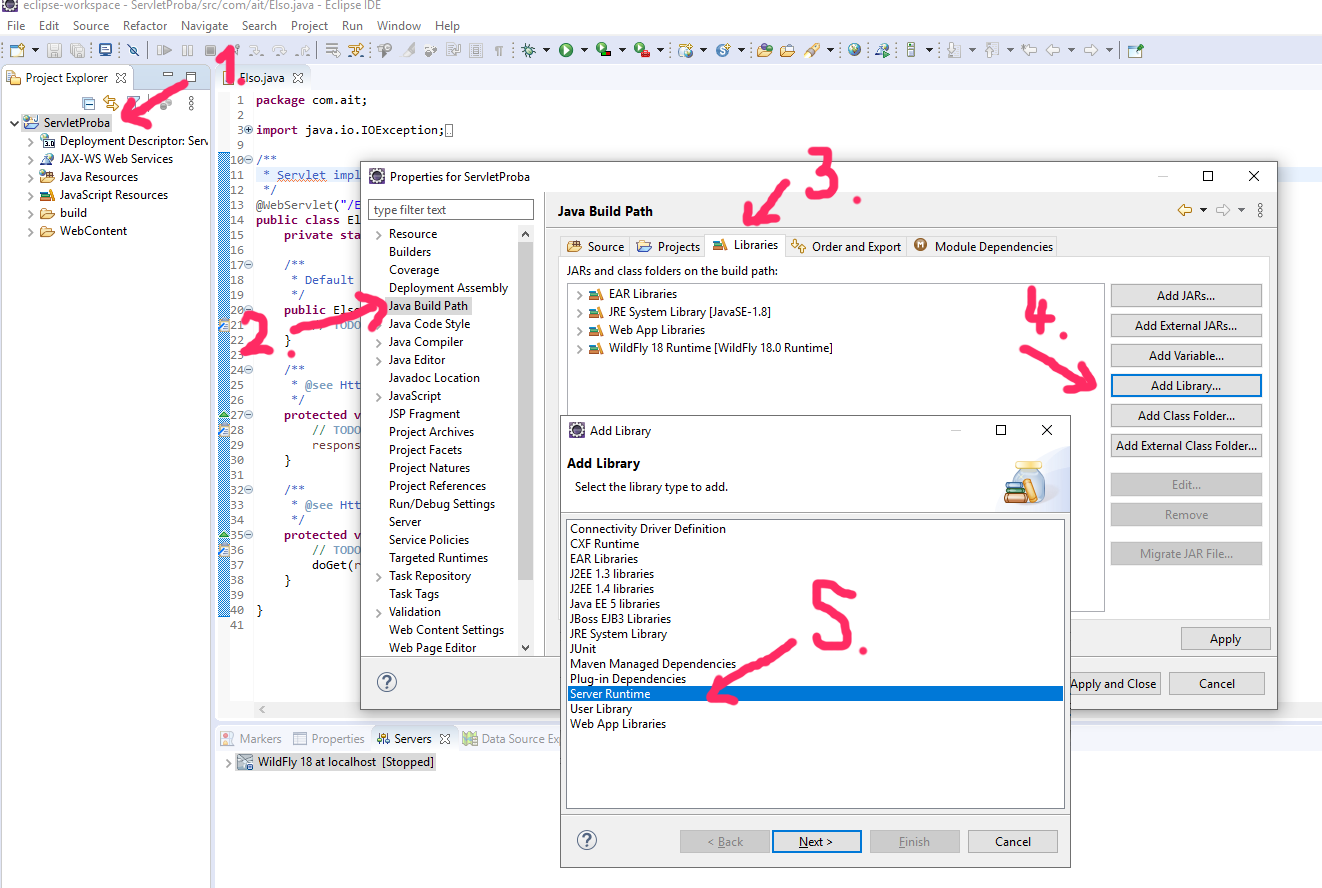This screenshot has width=1322, height=888.
Task: Click the Save icon in main toolbar
Action: tap(55, 50)
